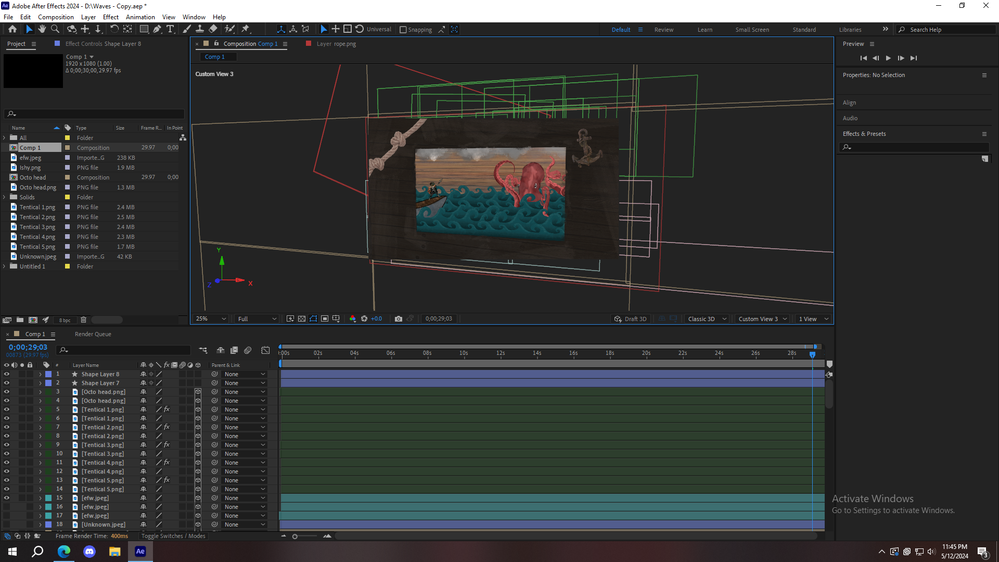Open the resolution Full dropdown
The width and height of the screenshot is (999, 562).
pyautogui.click(x=257, y=319)
